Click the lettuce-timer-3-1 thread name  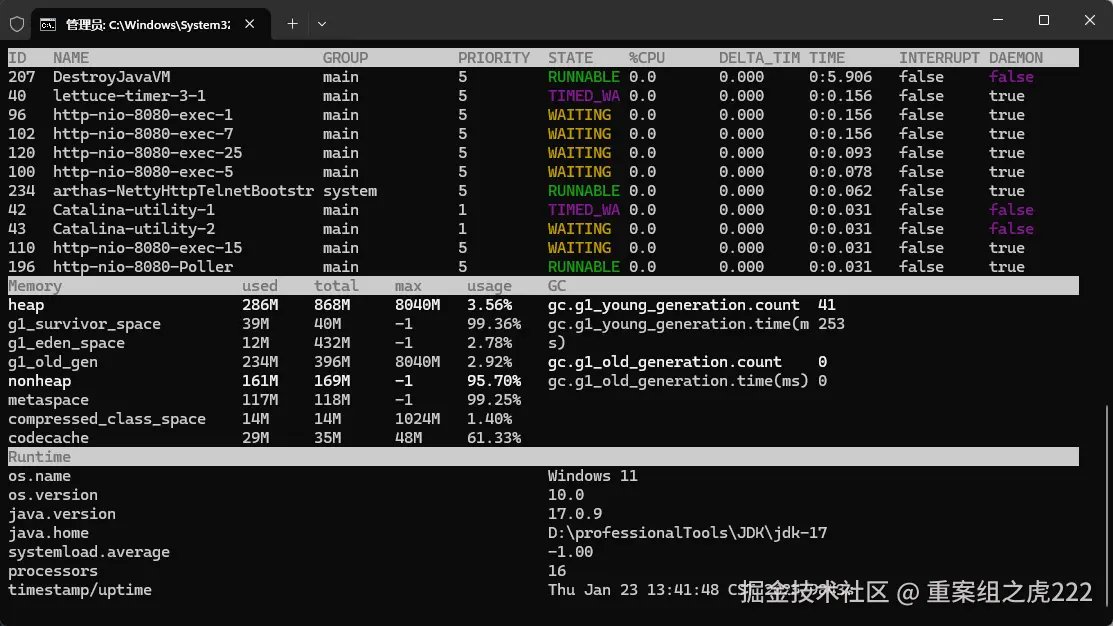pyautogui.click(x=129, y=96)
